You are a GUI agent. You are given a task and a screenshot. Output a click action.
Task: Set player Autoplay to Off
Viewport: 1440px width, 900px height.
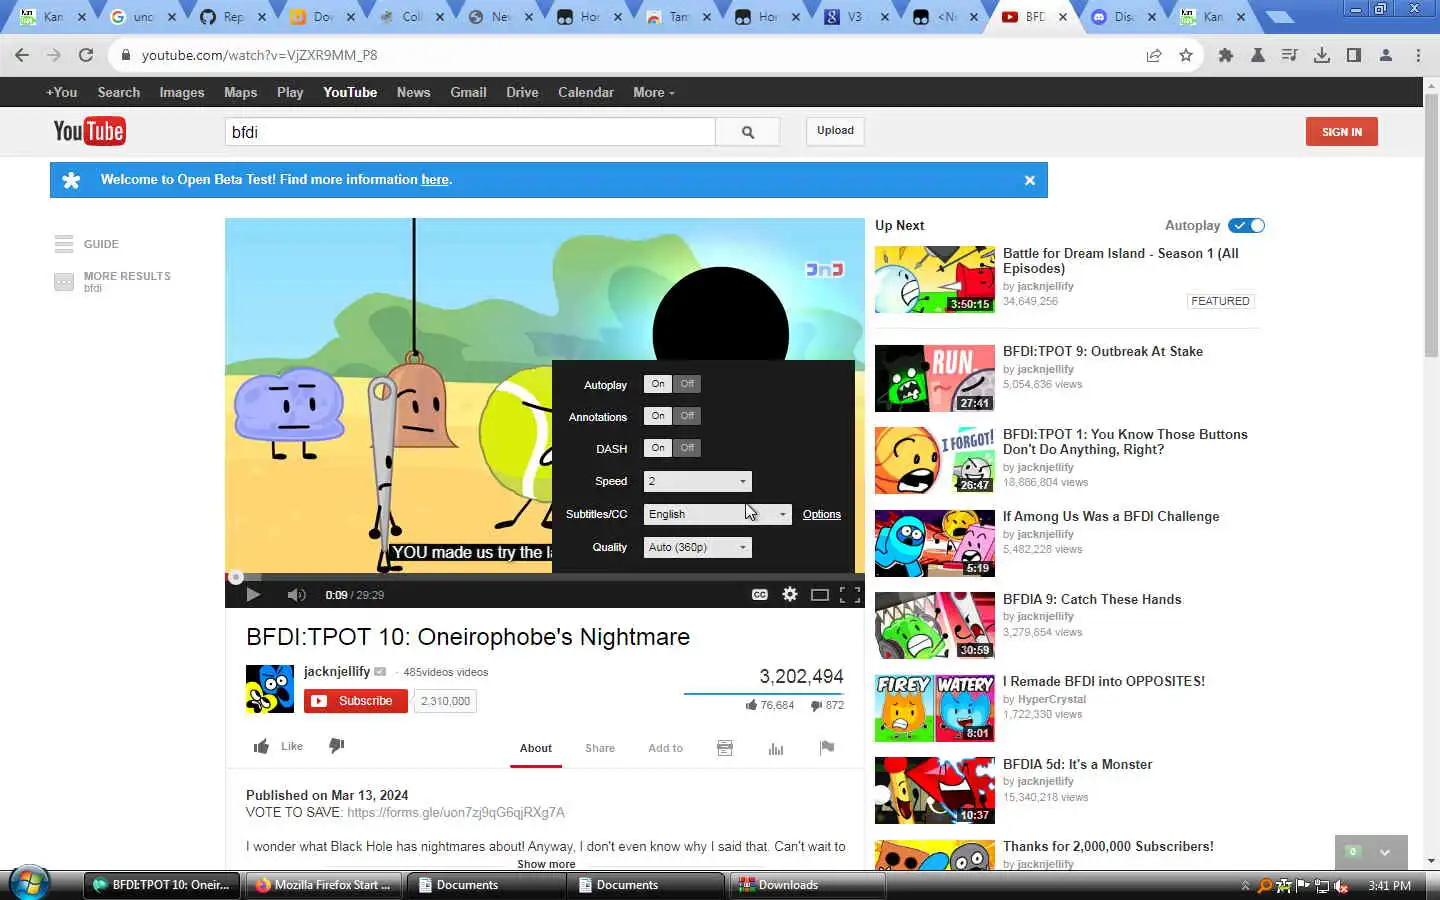coord(687,384)
